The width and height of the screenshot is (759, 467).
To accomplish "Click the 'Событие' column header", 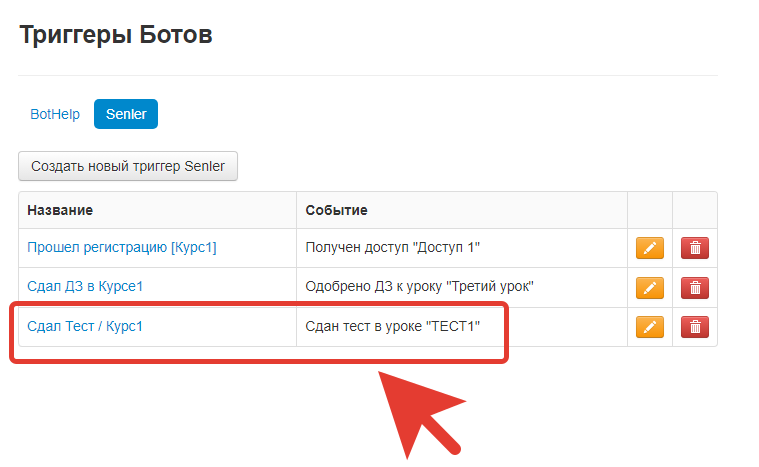I will [x=336, y=210].
